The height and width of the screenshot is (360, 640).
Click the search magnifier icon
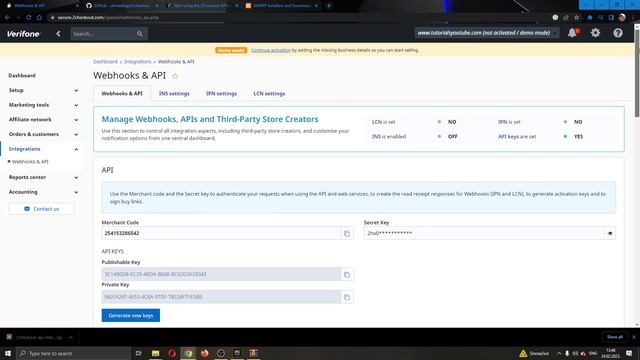[140, 34]
